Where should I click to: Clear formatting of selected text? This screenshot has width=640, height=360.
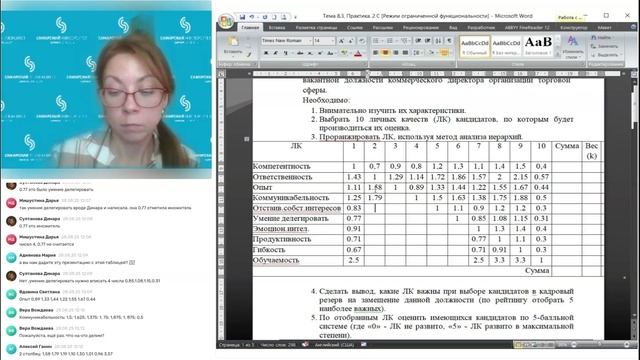[361, 41]
